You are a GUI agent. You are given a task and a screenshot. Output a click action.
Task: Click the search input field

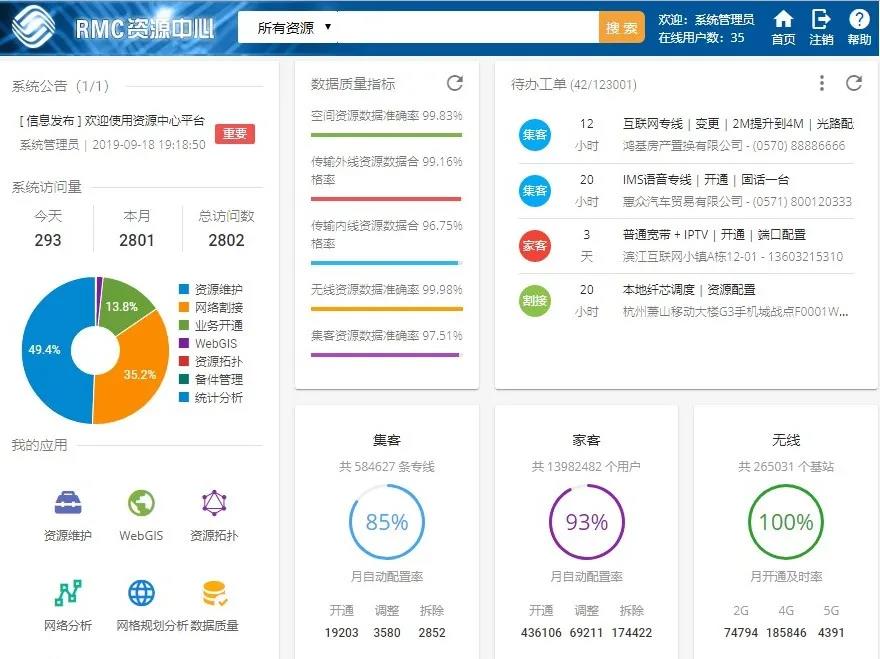coord(465,27)
